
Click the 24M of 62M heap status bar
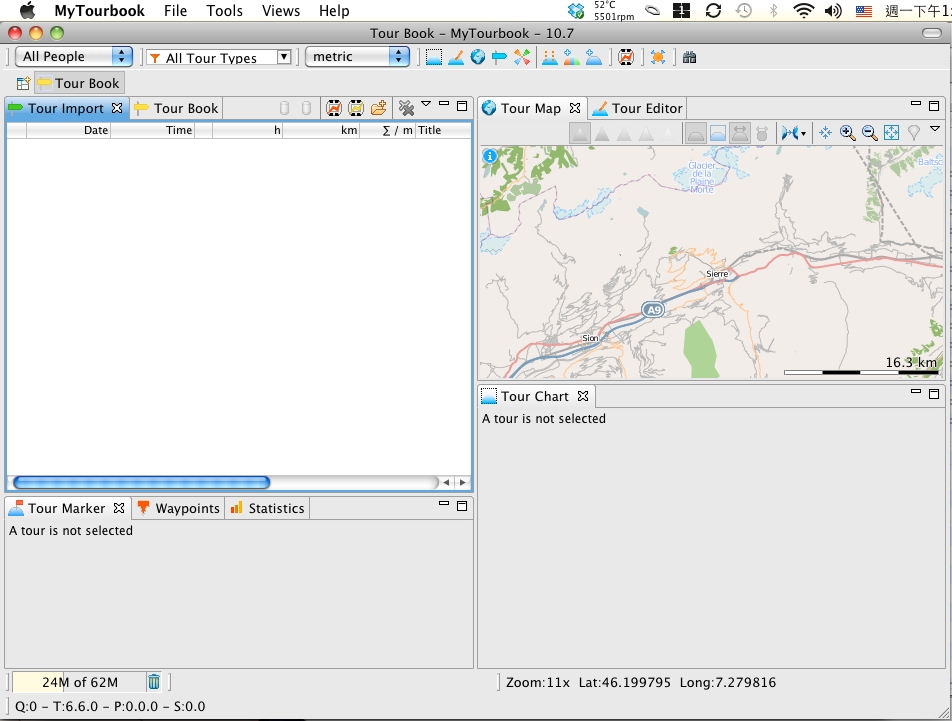click(80, 682)
